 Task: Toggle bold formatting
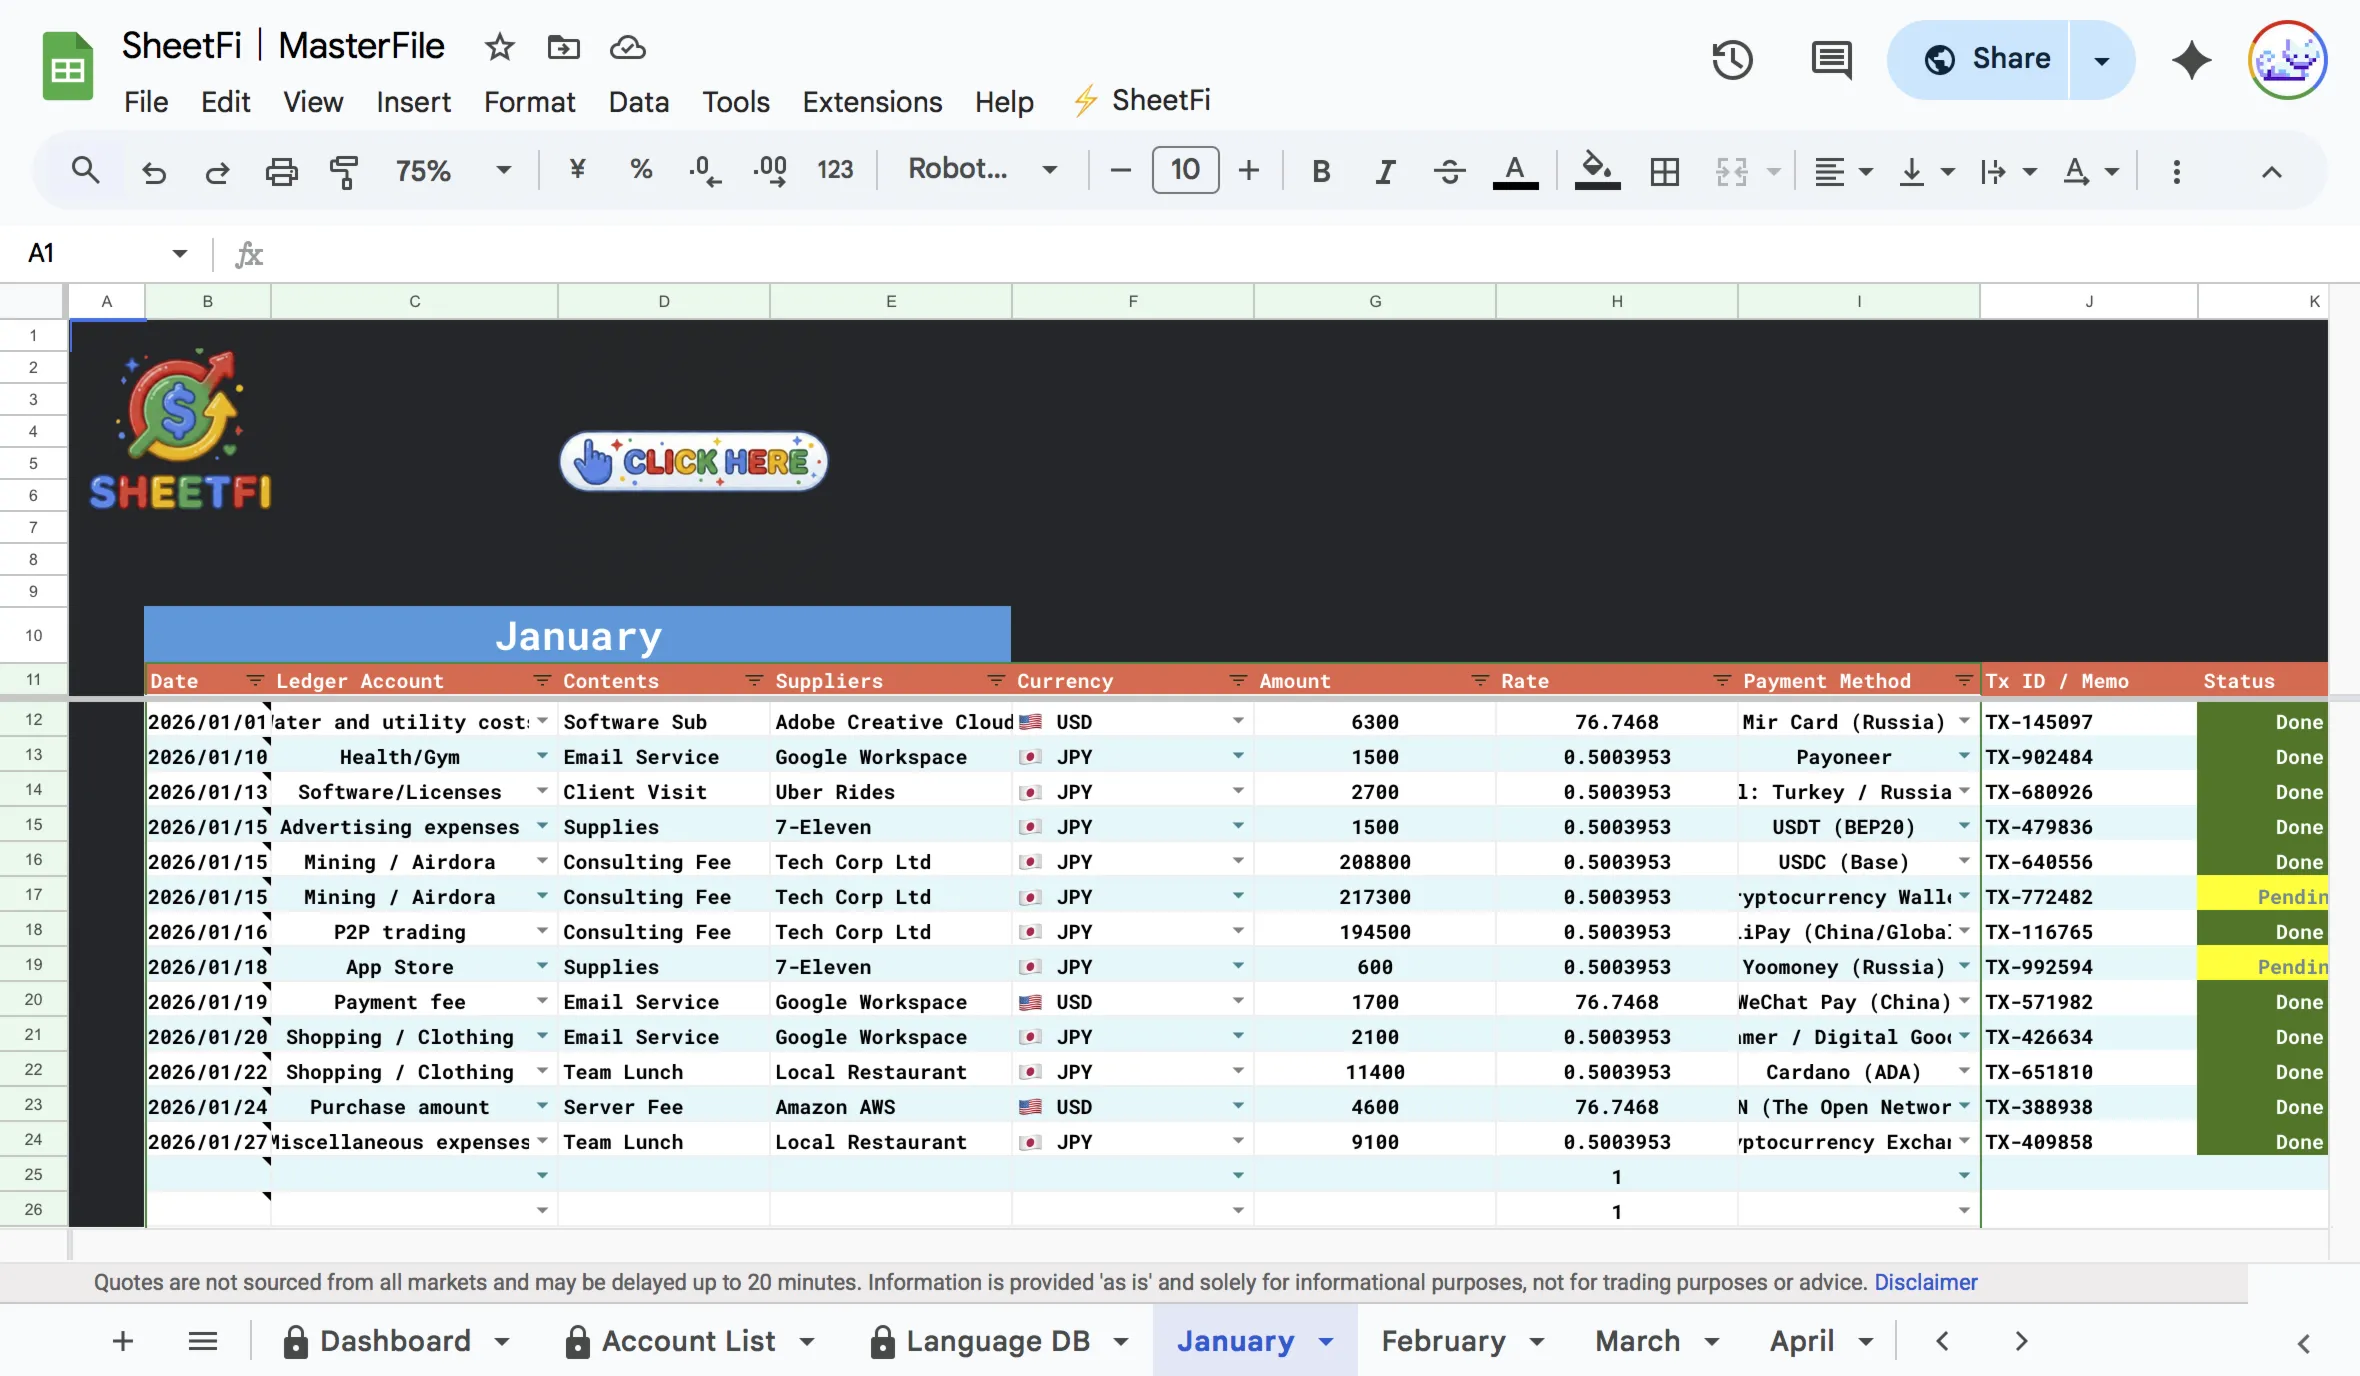click(1321, 171)
